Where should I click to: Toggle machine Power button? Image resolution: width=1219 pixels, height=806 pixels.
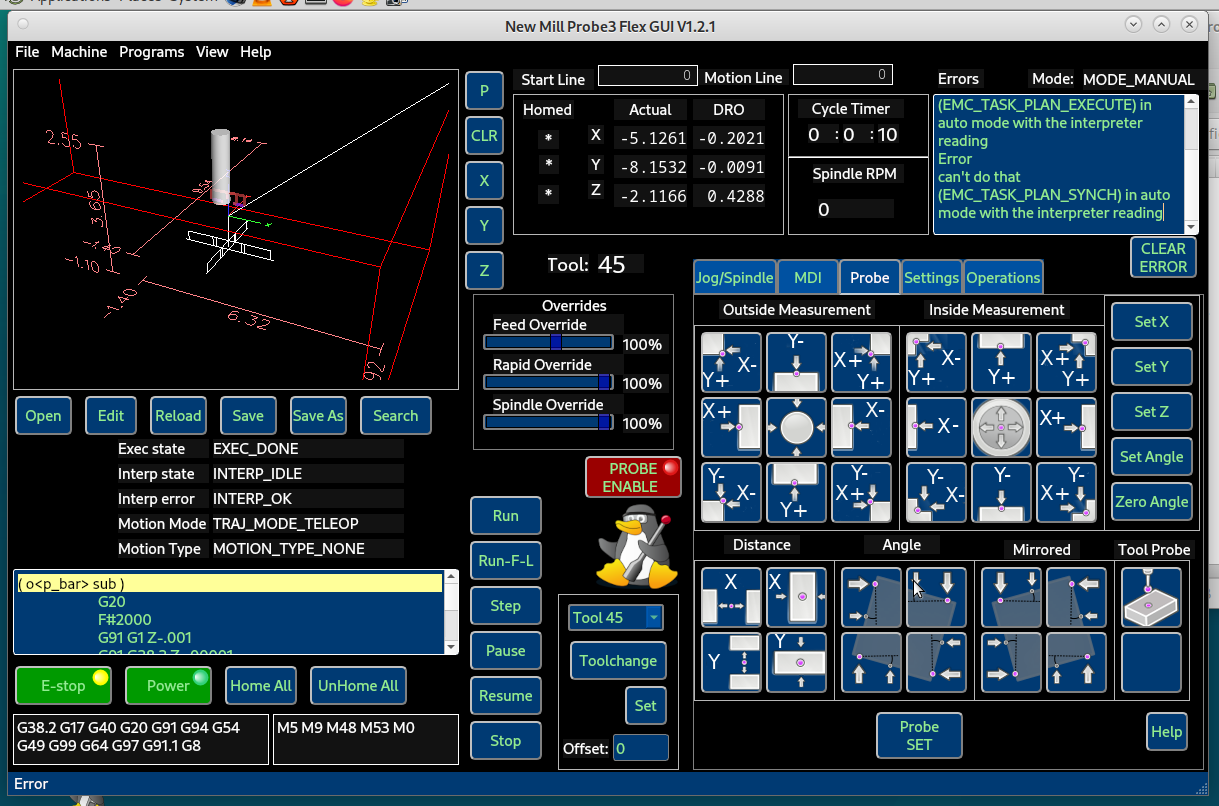click(168, 686)
